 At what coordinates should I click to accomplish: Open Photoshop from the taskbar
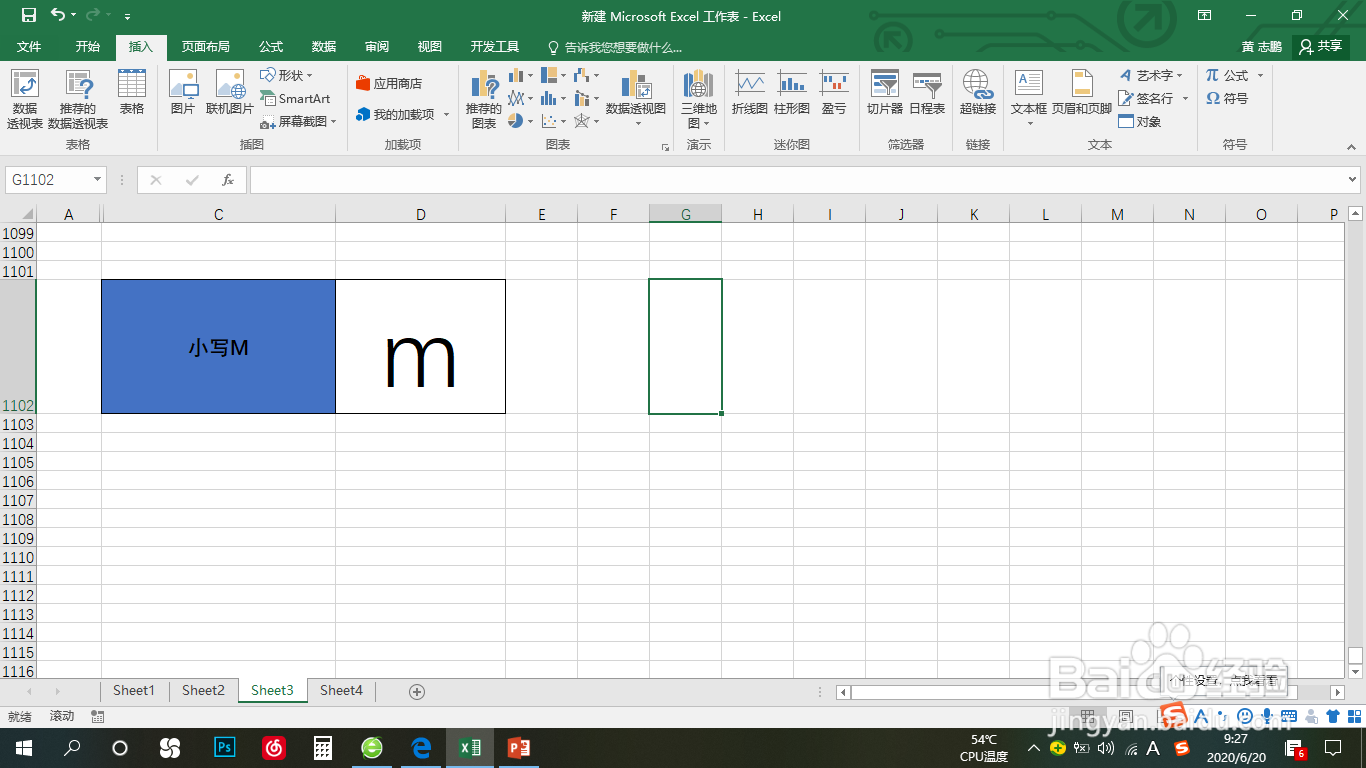pyautogui.click(x=225, y=747)
